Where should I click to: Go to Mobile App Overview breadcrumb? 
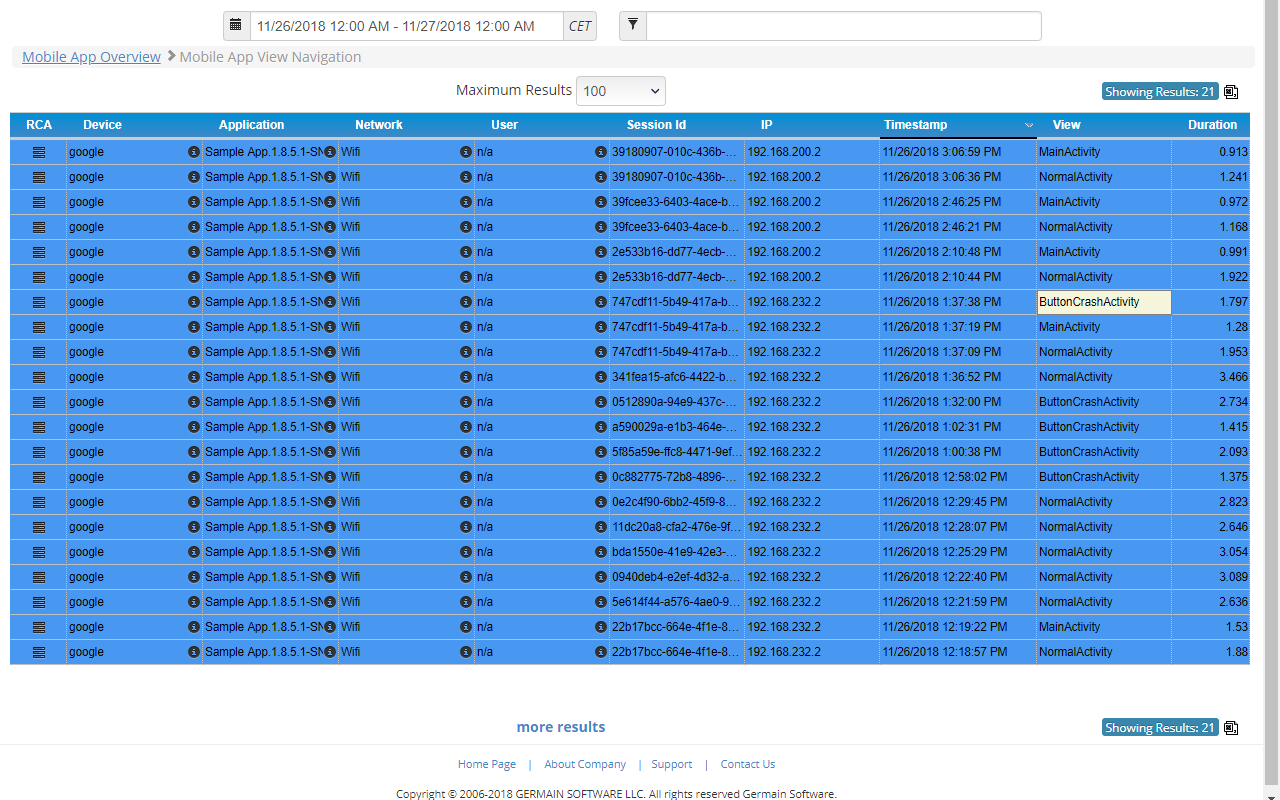click(x=91, y=57)
